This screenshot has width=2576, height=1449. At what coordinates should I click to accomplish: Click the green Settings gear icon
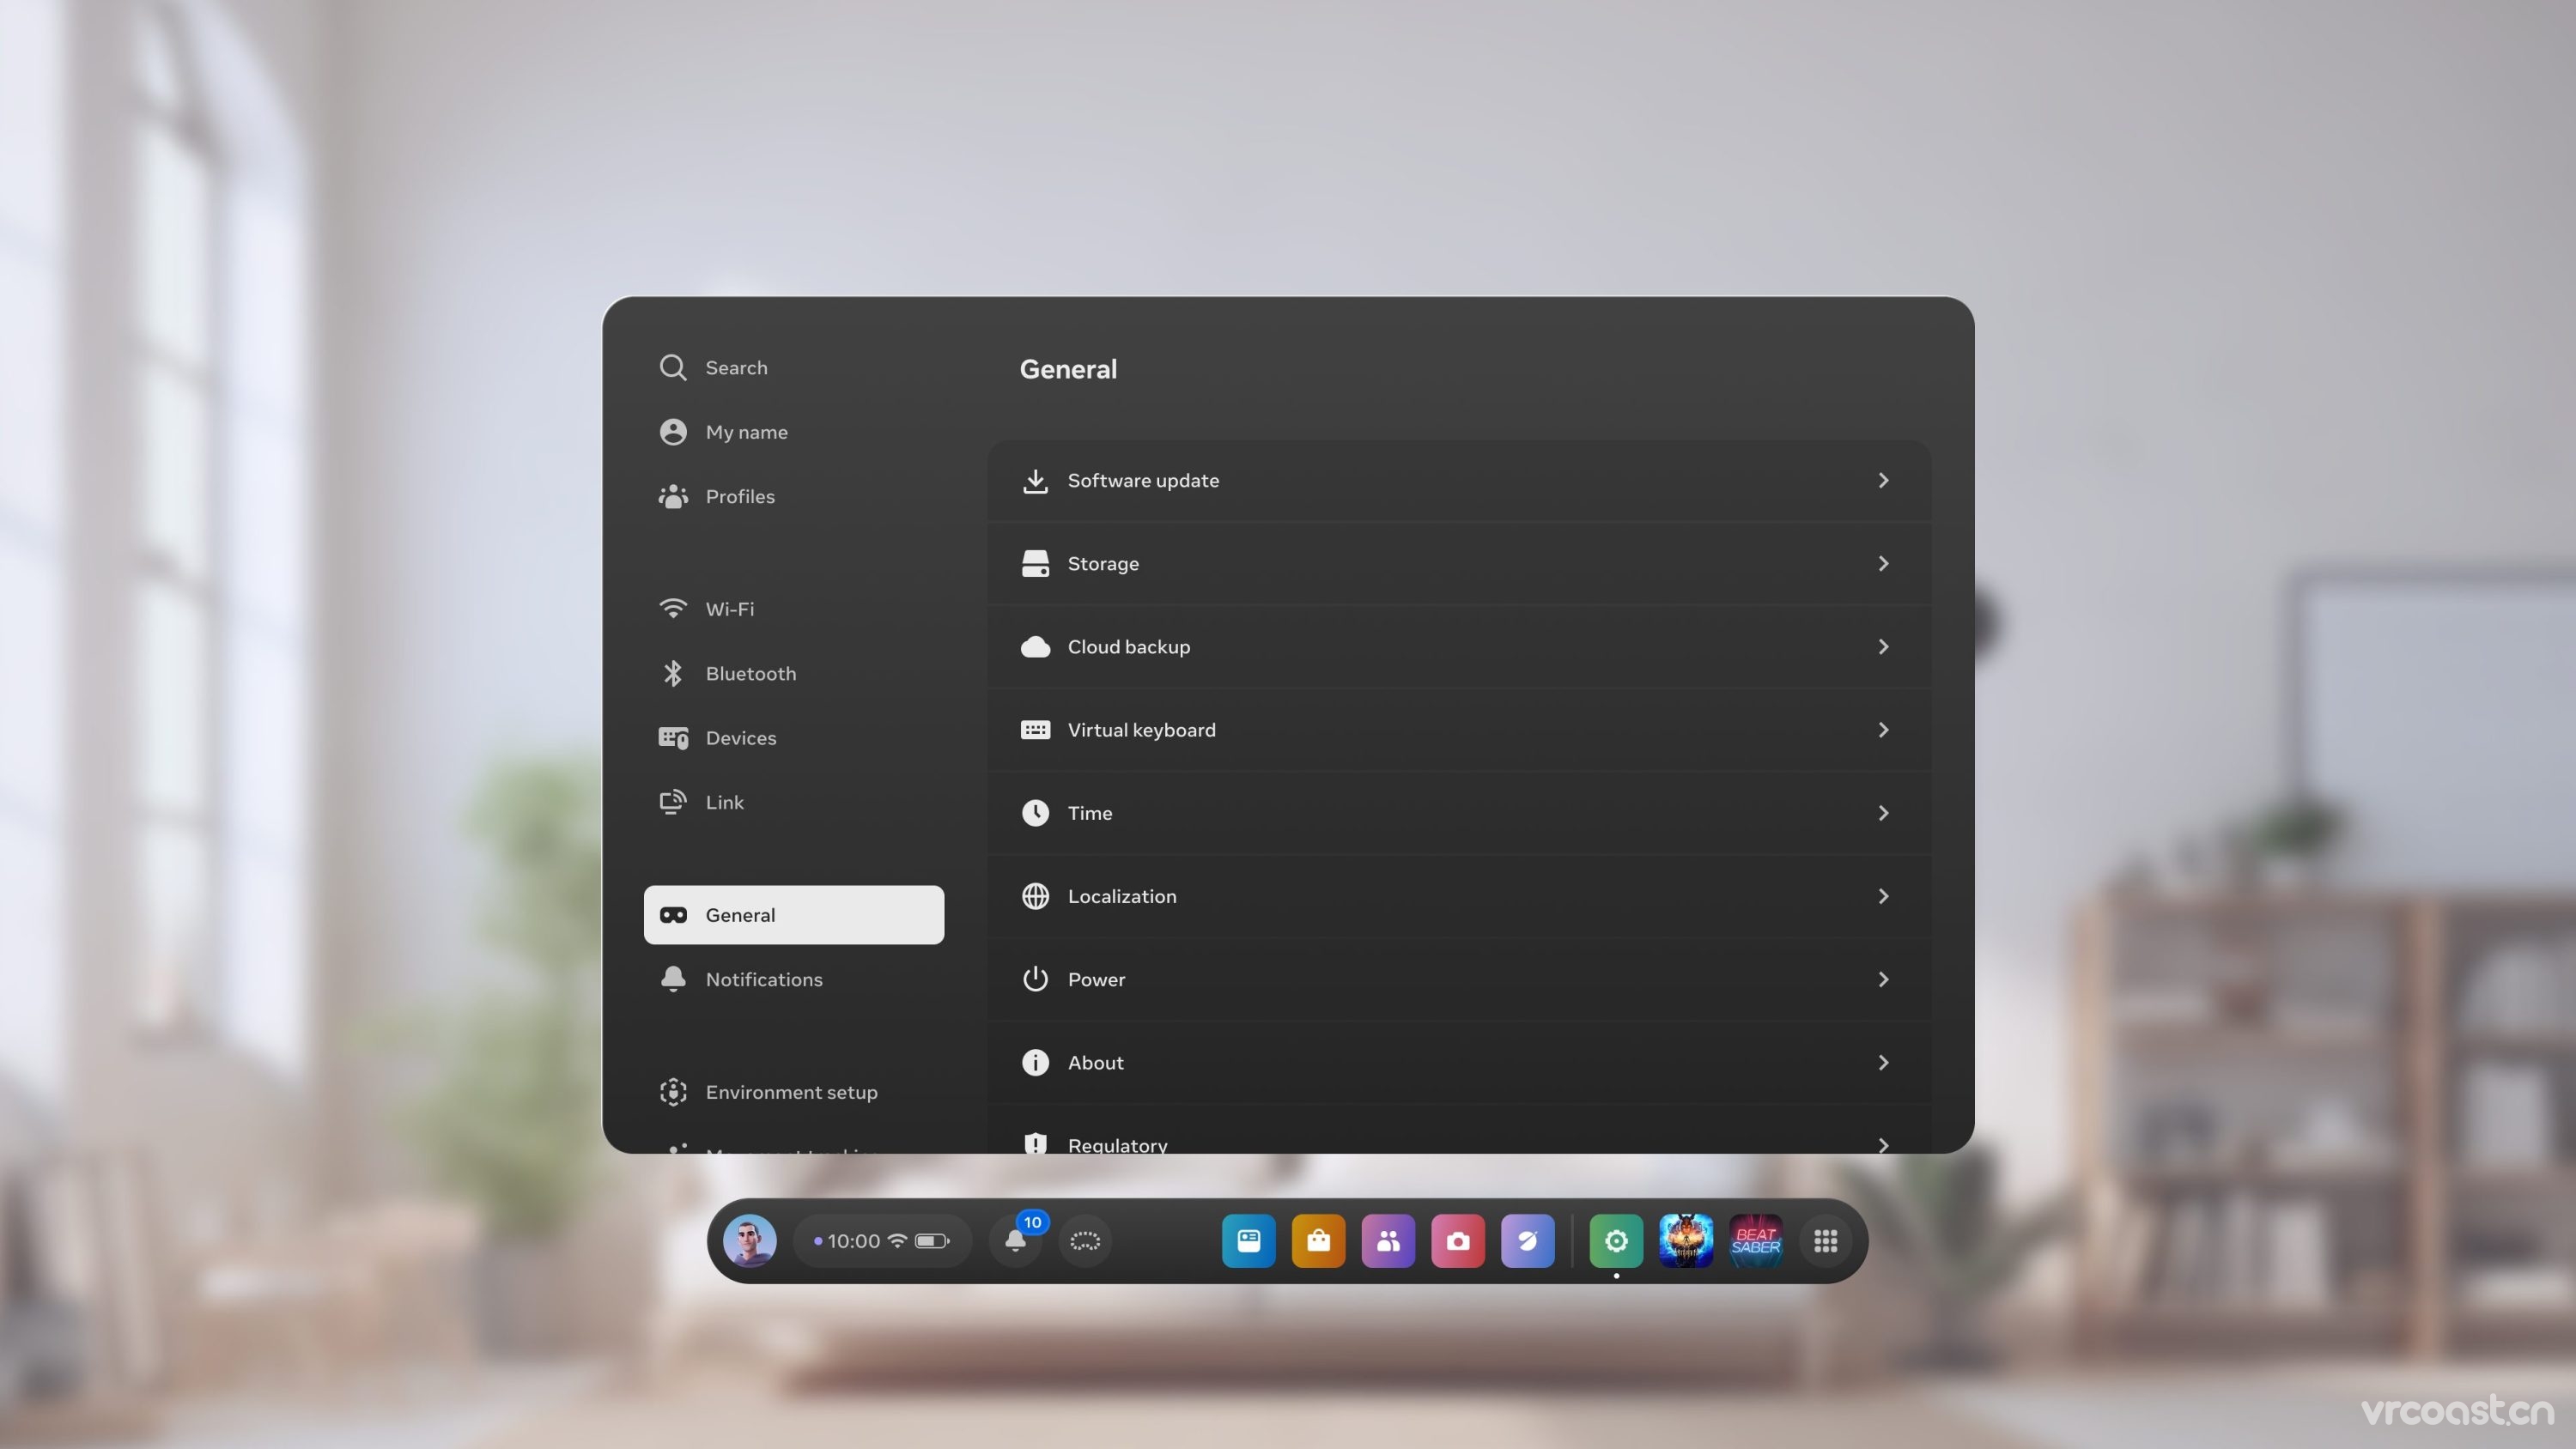1615,1240
